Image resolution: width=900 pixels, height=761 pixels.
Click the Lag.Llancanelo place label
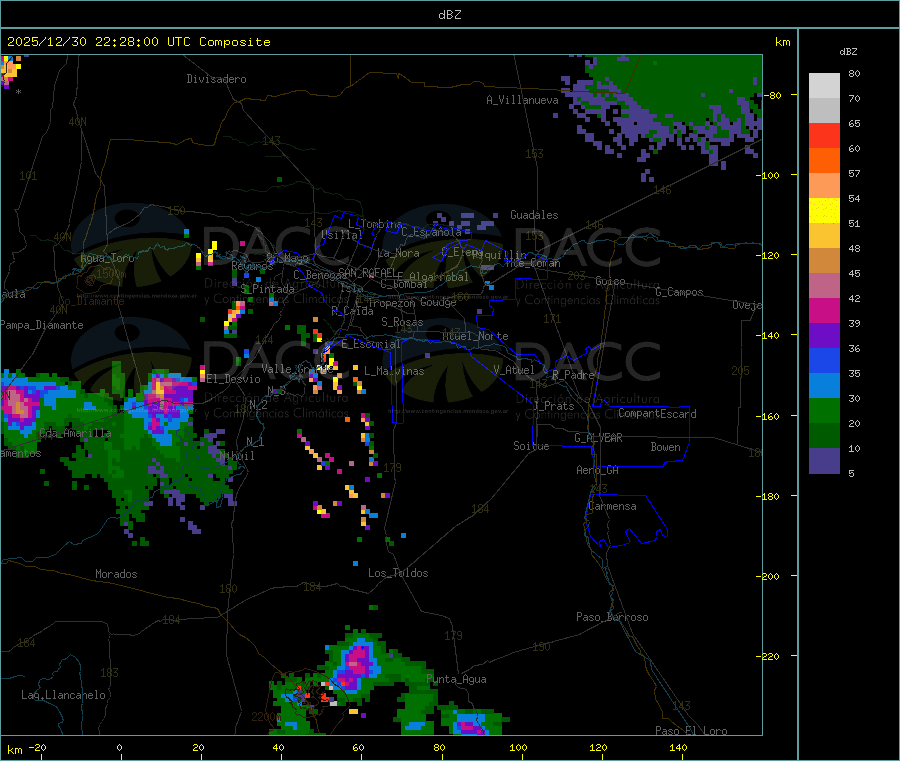tap(64, 695)
